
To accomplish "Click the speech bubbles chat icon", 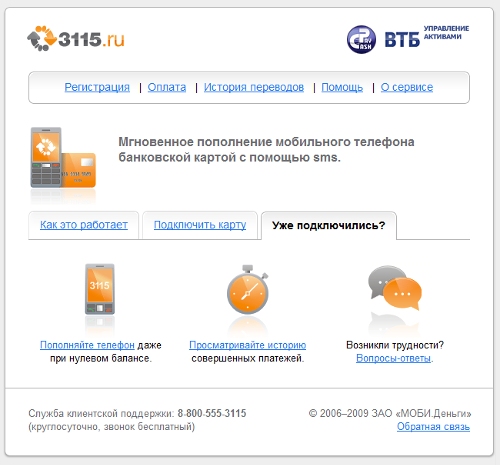I will (395, 287).
